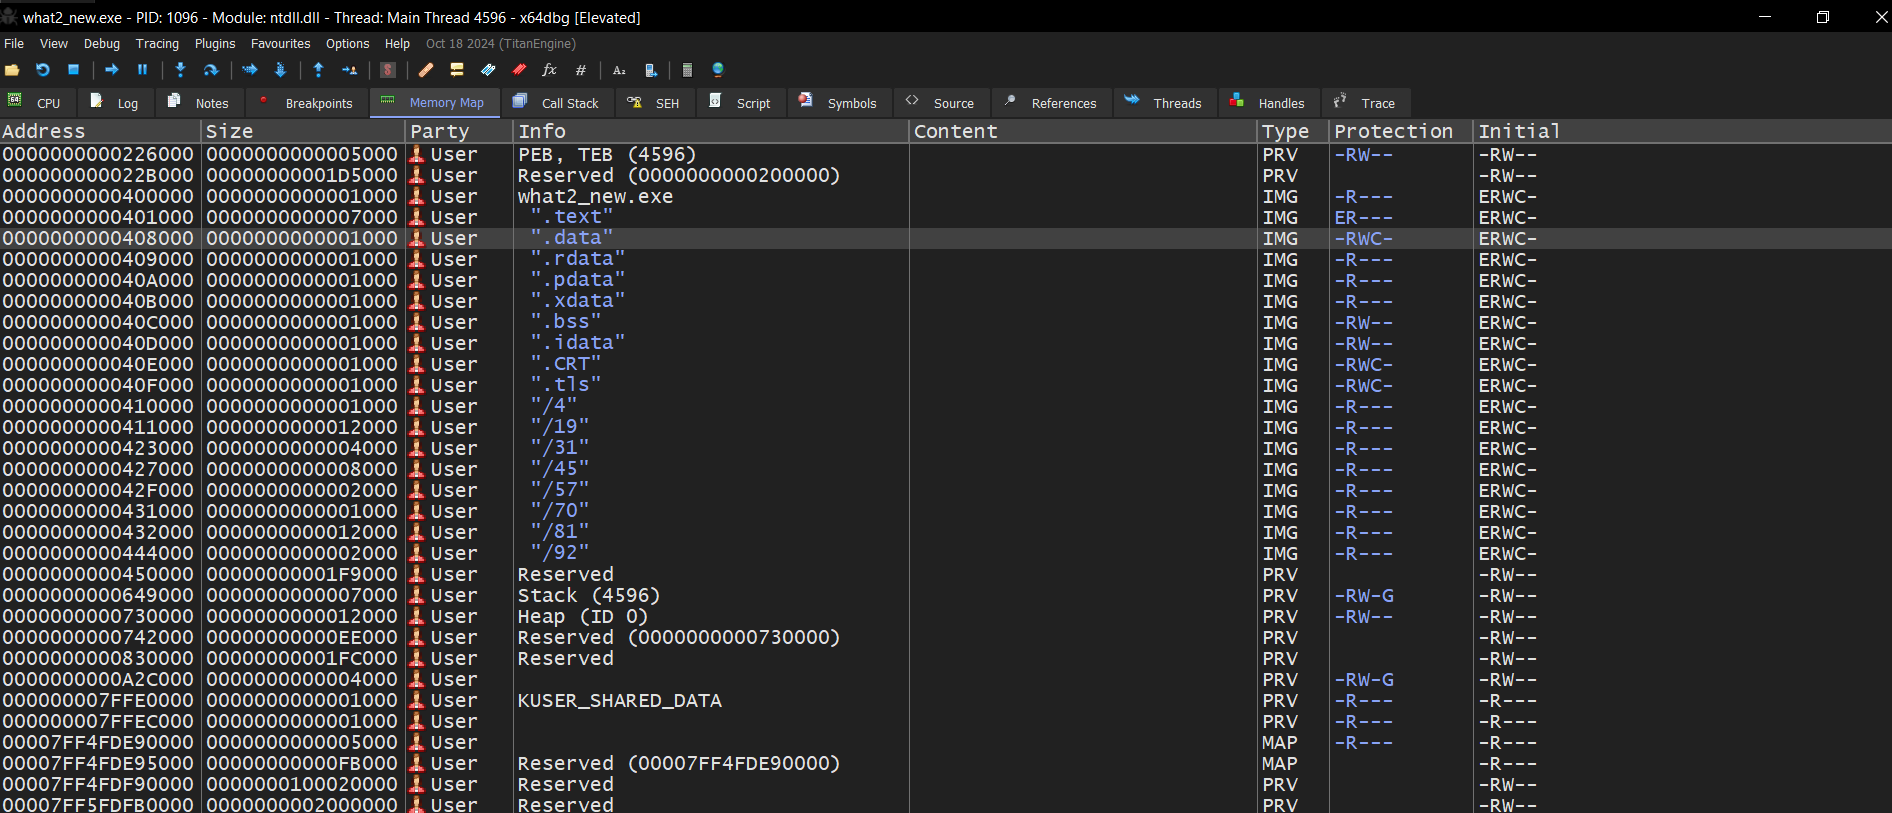Switch to the Threads tab

coord(1164,103)
